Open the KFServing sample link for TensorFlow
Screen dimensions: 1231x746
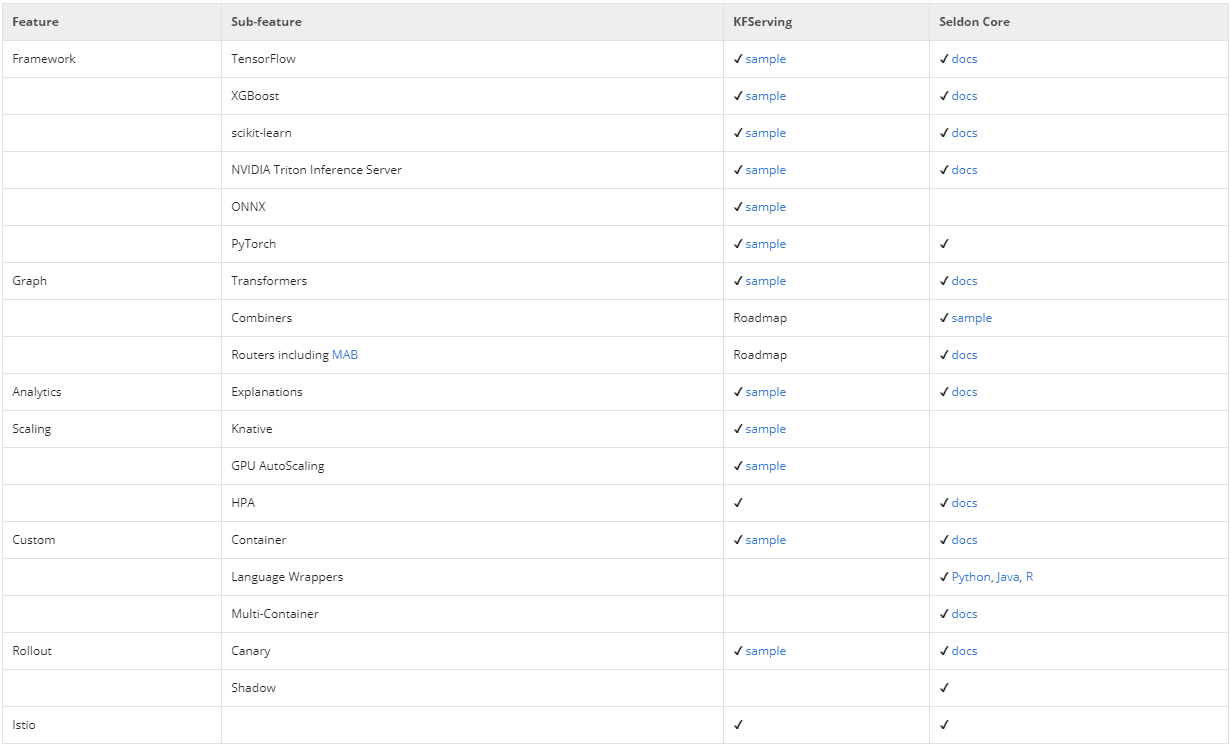click(765, 59)
